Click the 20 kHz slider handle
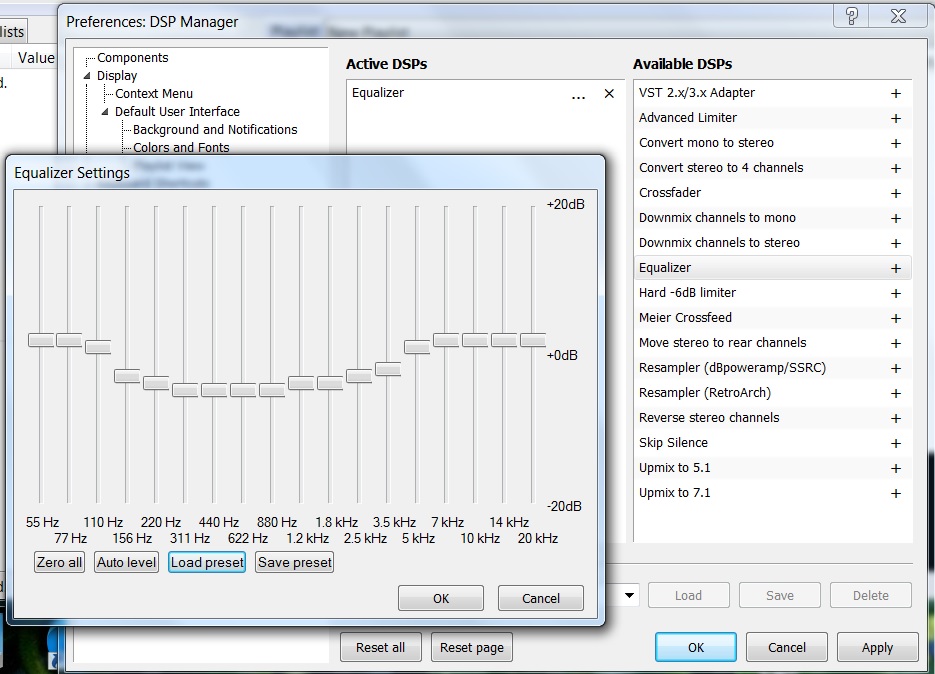 coord(533,340)
